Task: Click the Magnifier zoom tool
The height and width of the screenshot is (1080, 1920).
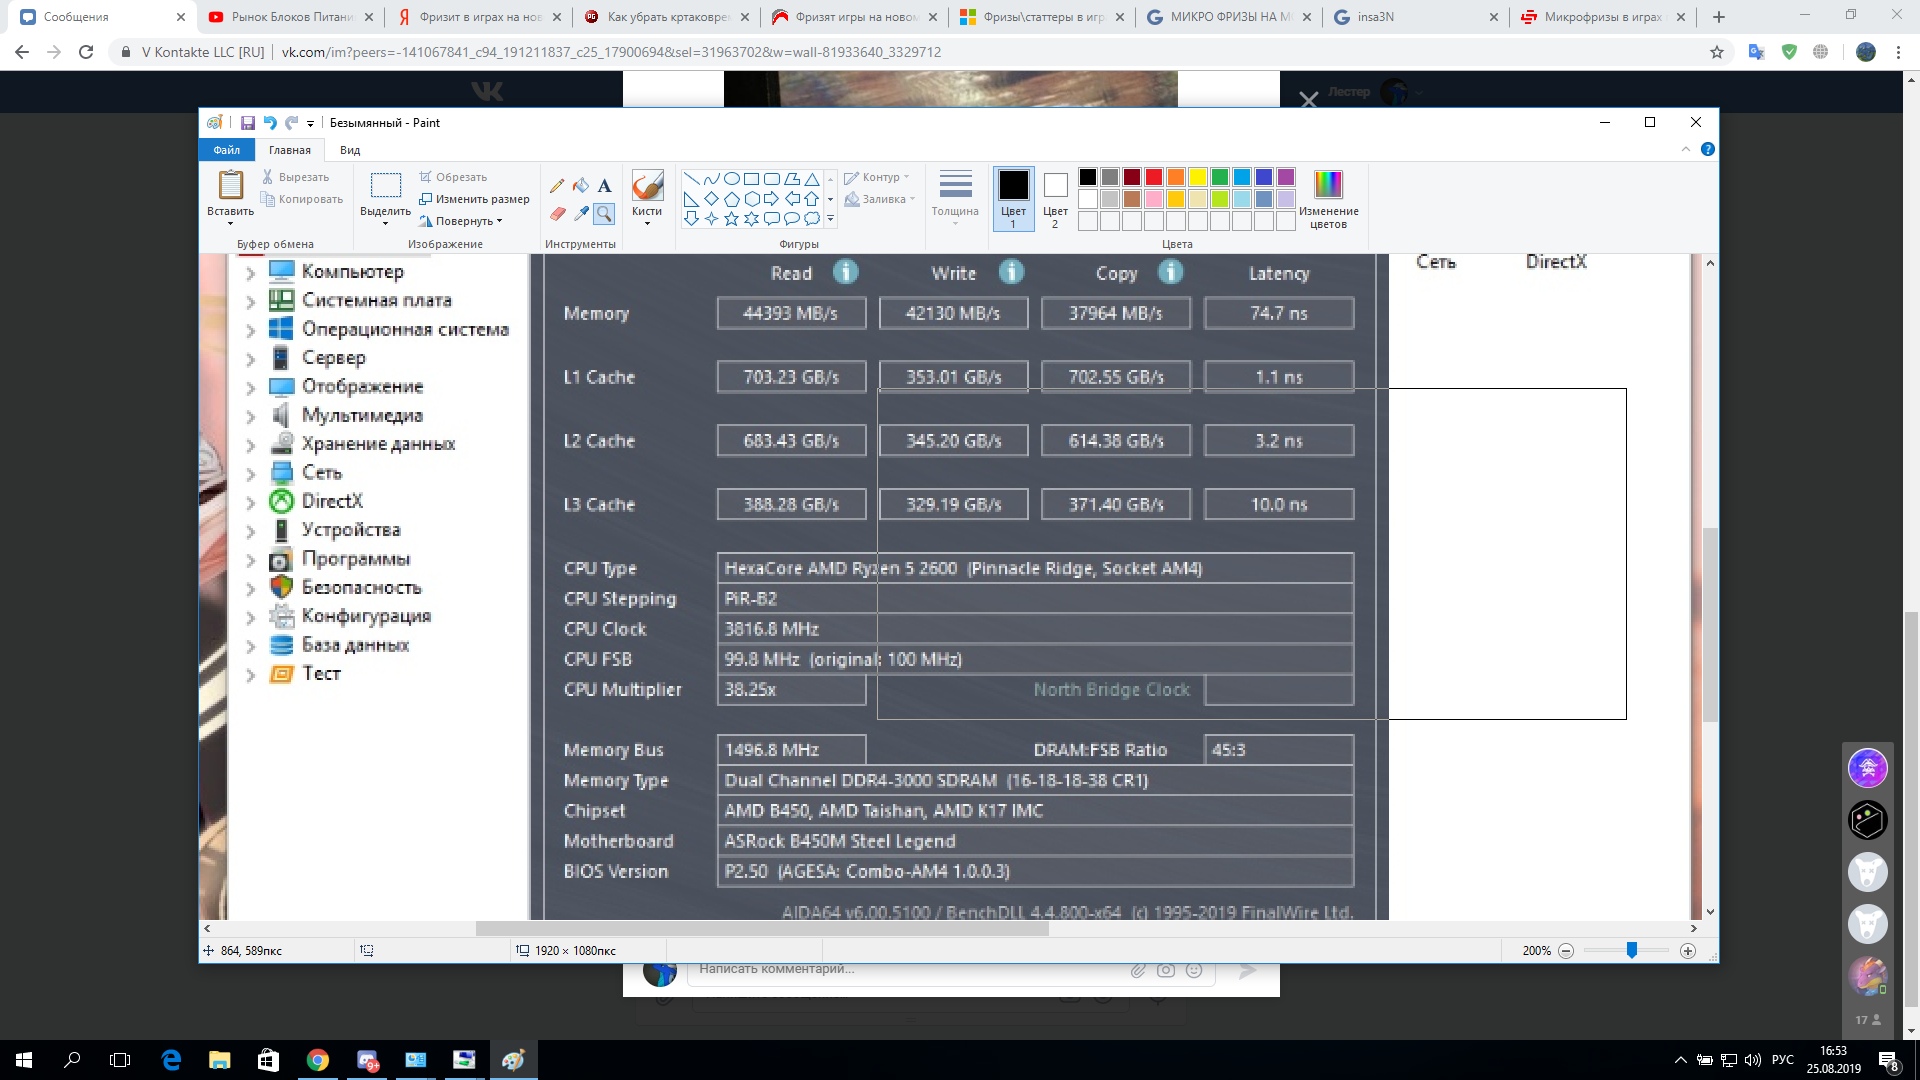Action: (604, 213)
